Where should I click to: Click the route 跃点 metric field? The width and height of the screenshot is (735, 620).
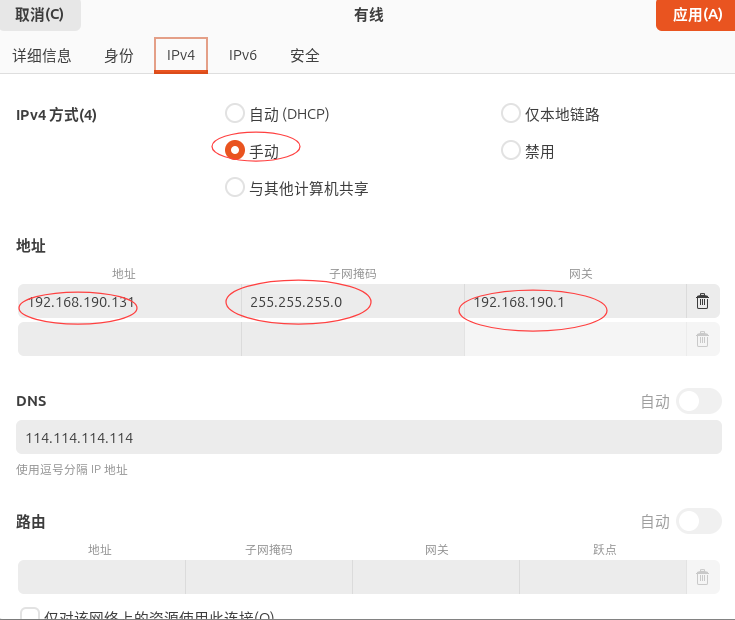click(603, 577)
